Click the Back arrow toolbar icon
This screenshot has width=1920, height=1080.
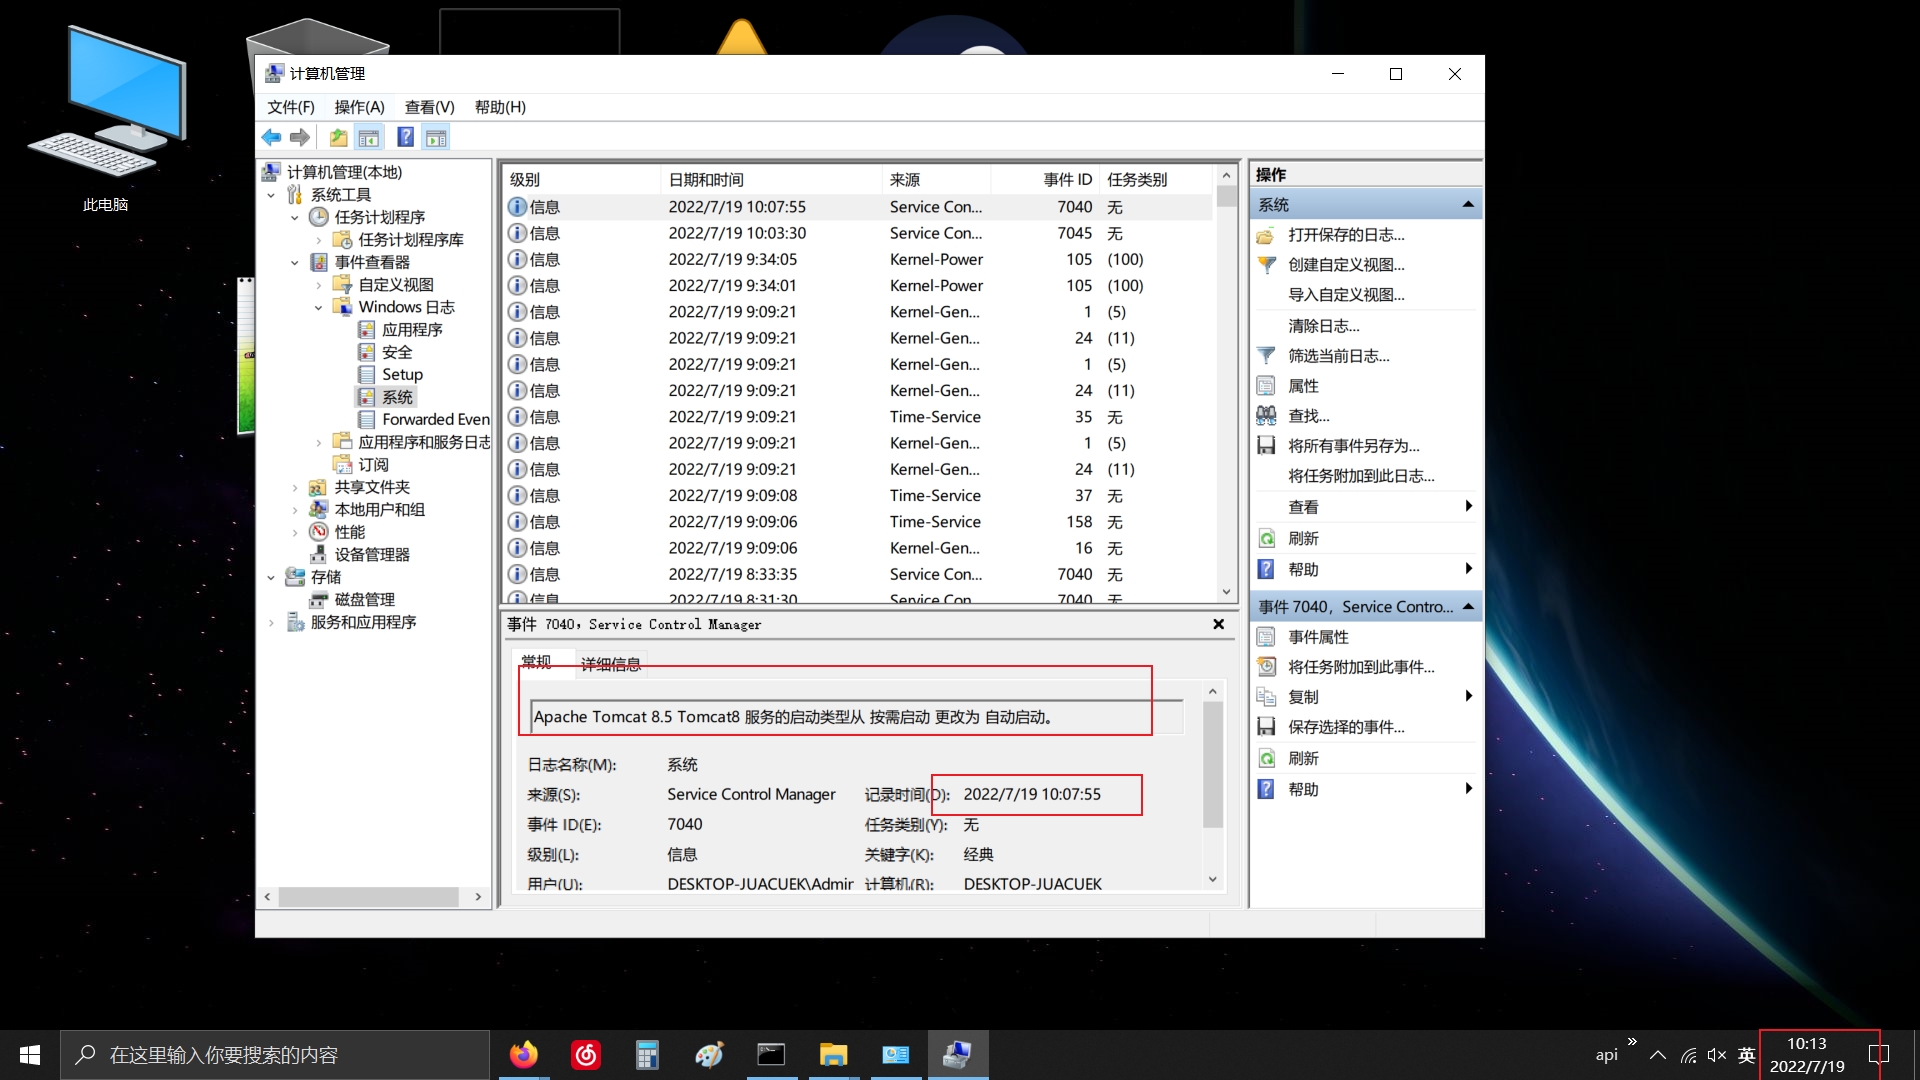(x=271, y=137)
